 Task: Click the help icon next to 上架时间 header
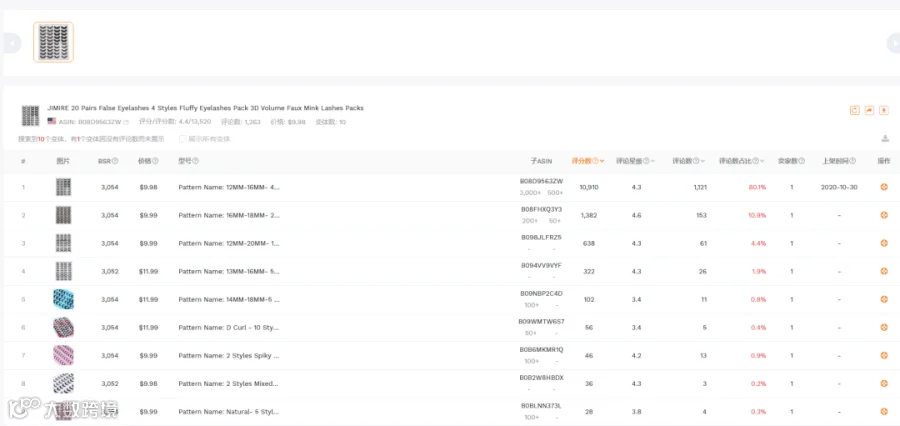[852, 161]
